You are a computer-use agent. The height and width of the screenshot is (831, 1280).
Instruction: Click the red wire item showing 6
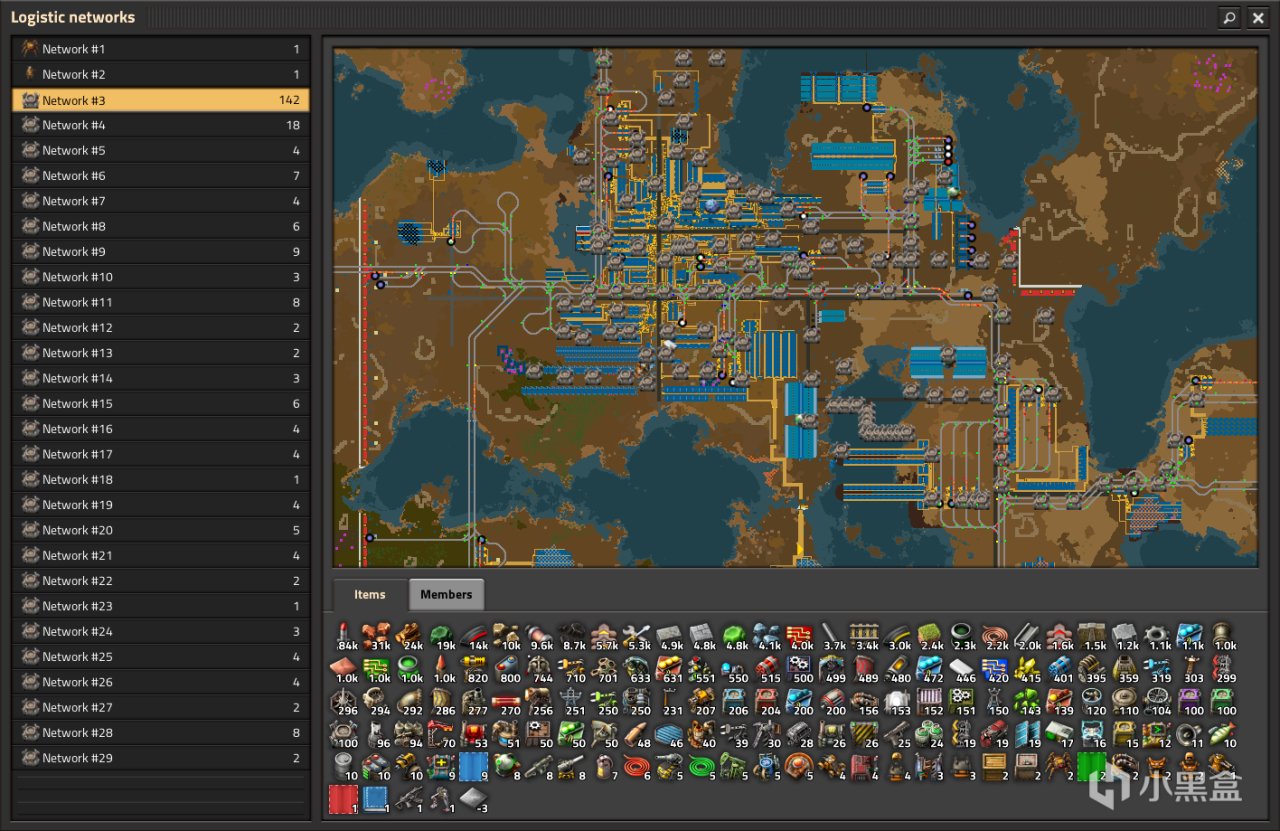(637, 767)
